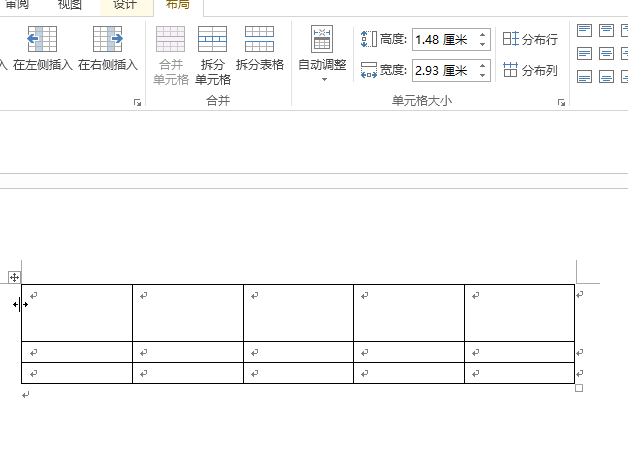Expand Rows & Columns group dialog launcher
The image size is (628, 459).
137,102
